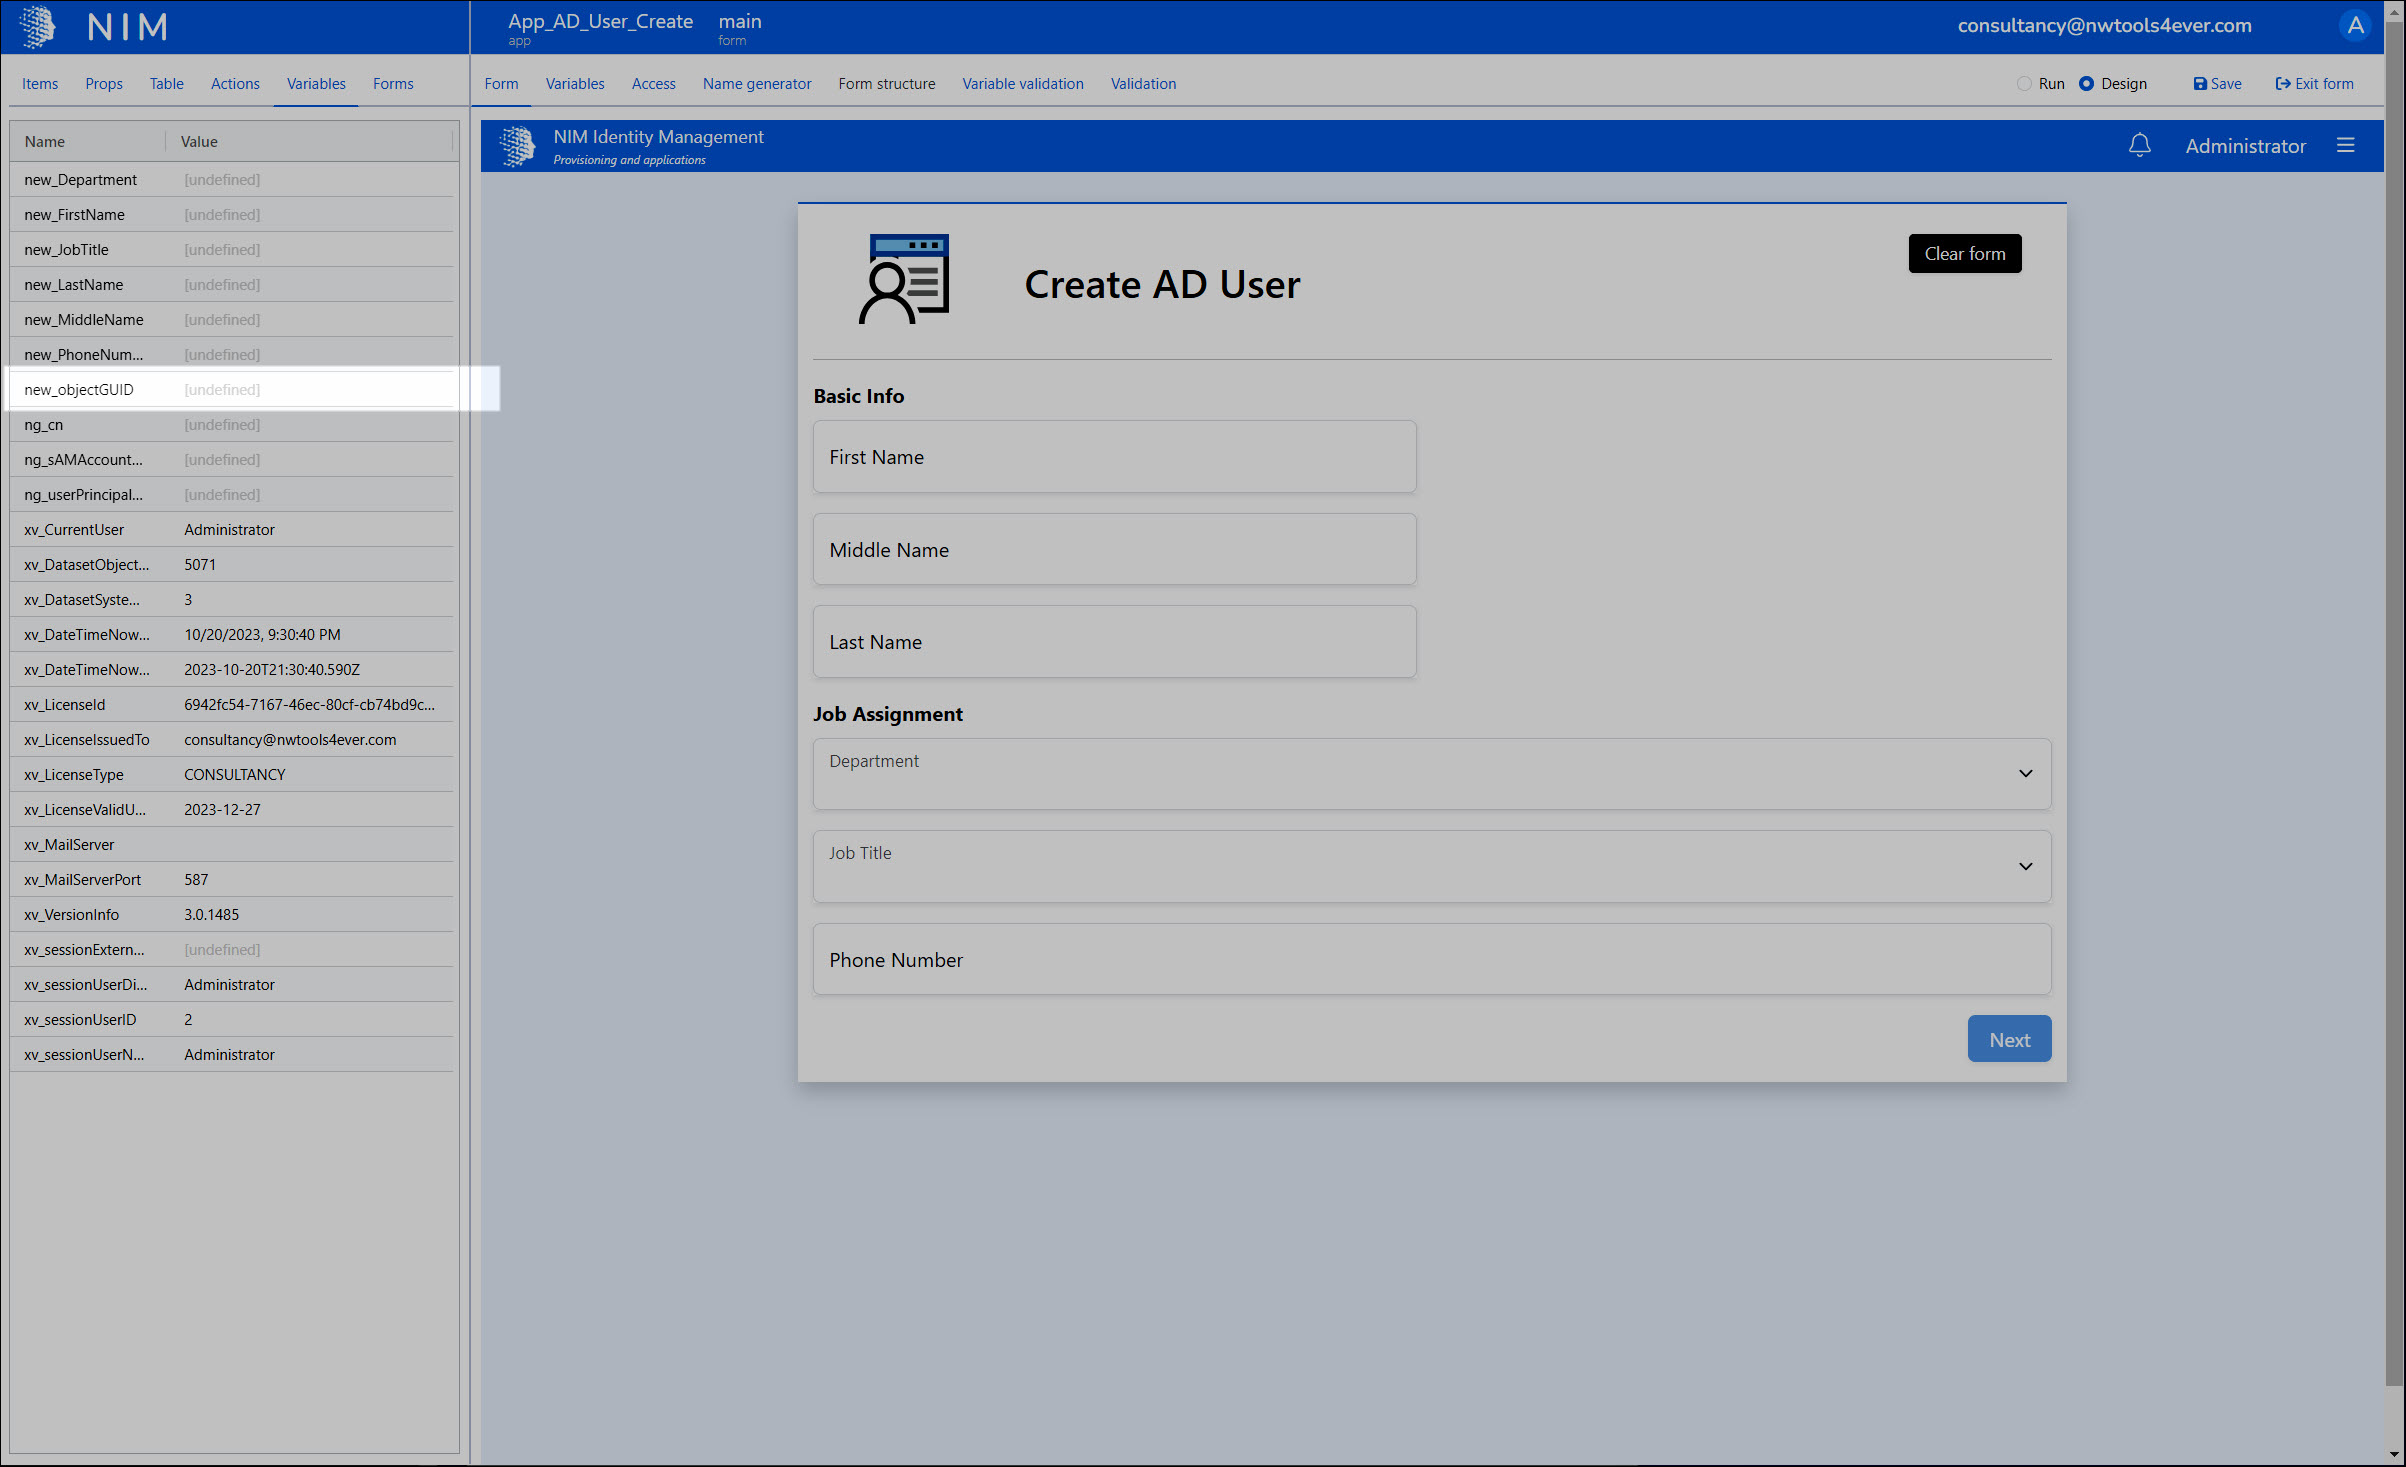
Task: Click the notification bell icon
Action: click(2139, 146)
